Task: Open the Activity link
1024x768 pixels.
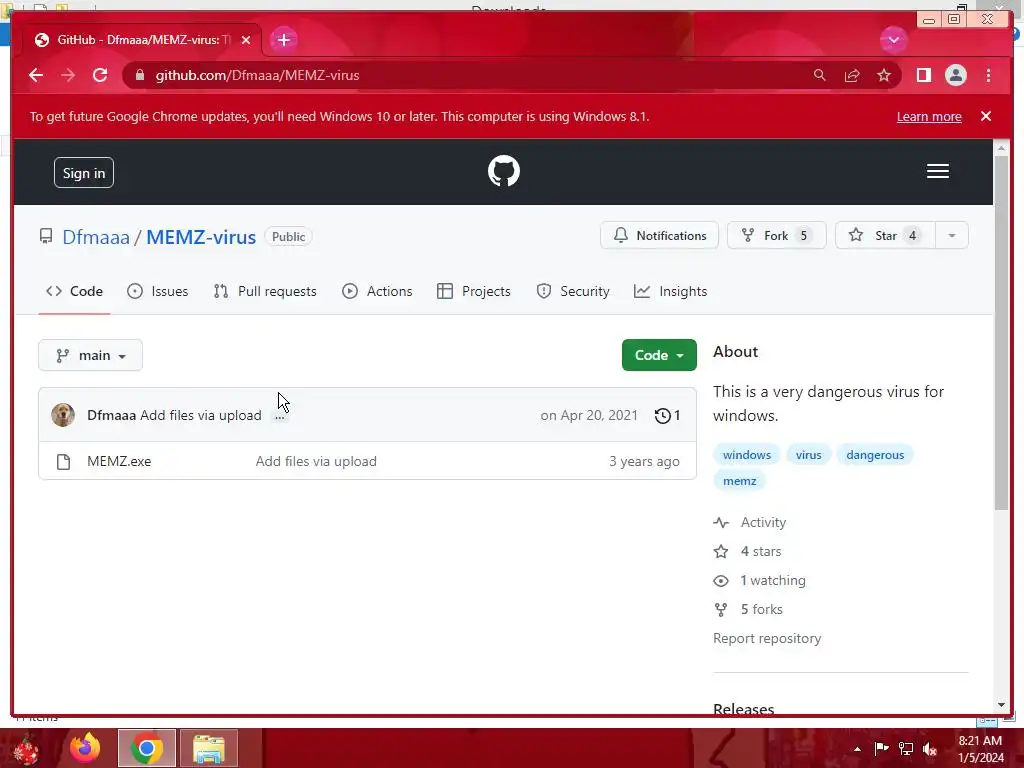Action: click(750, 522)
